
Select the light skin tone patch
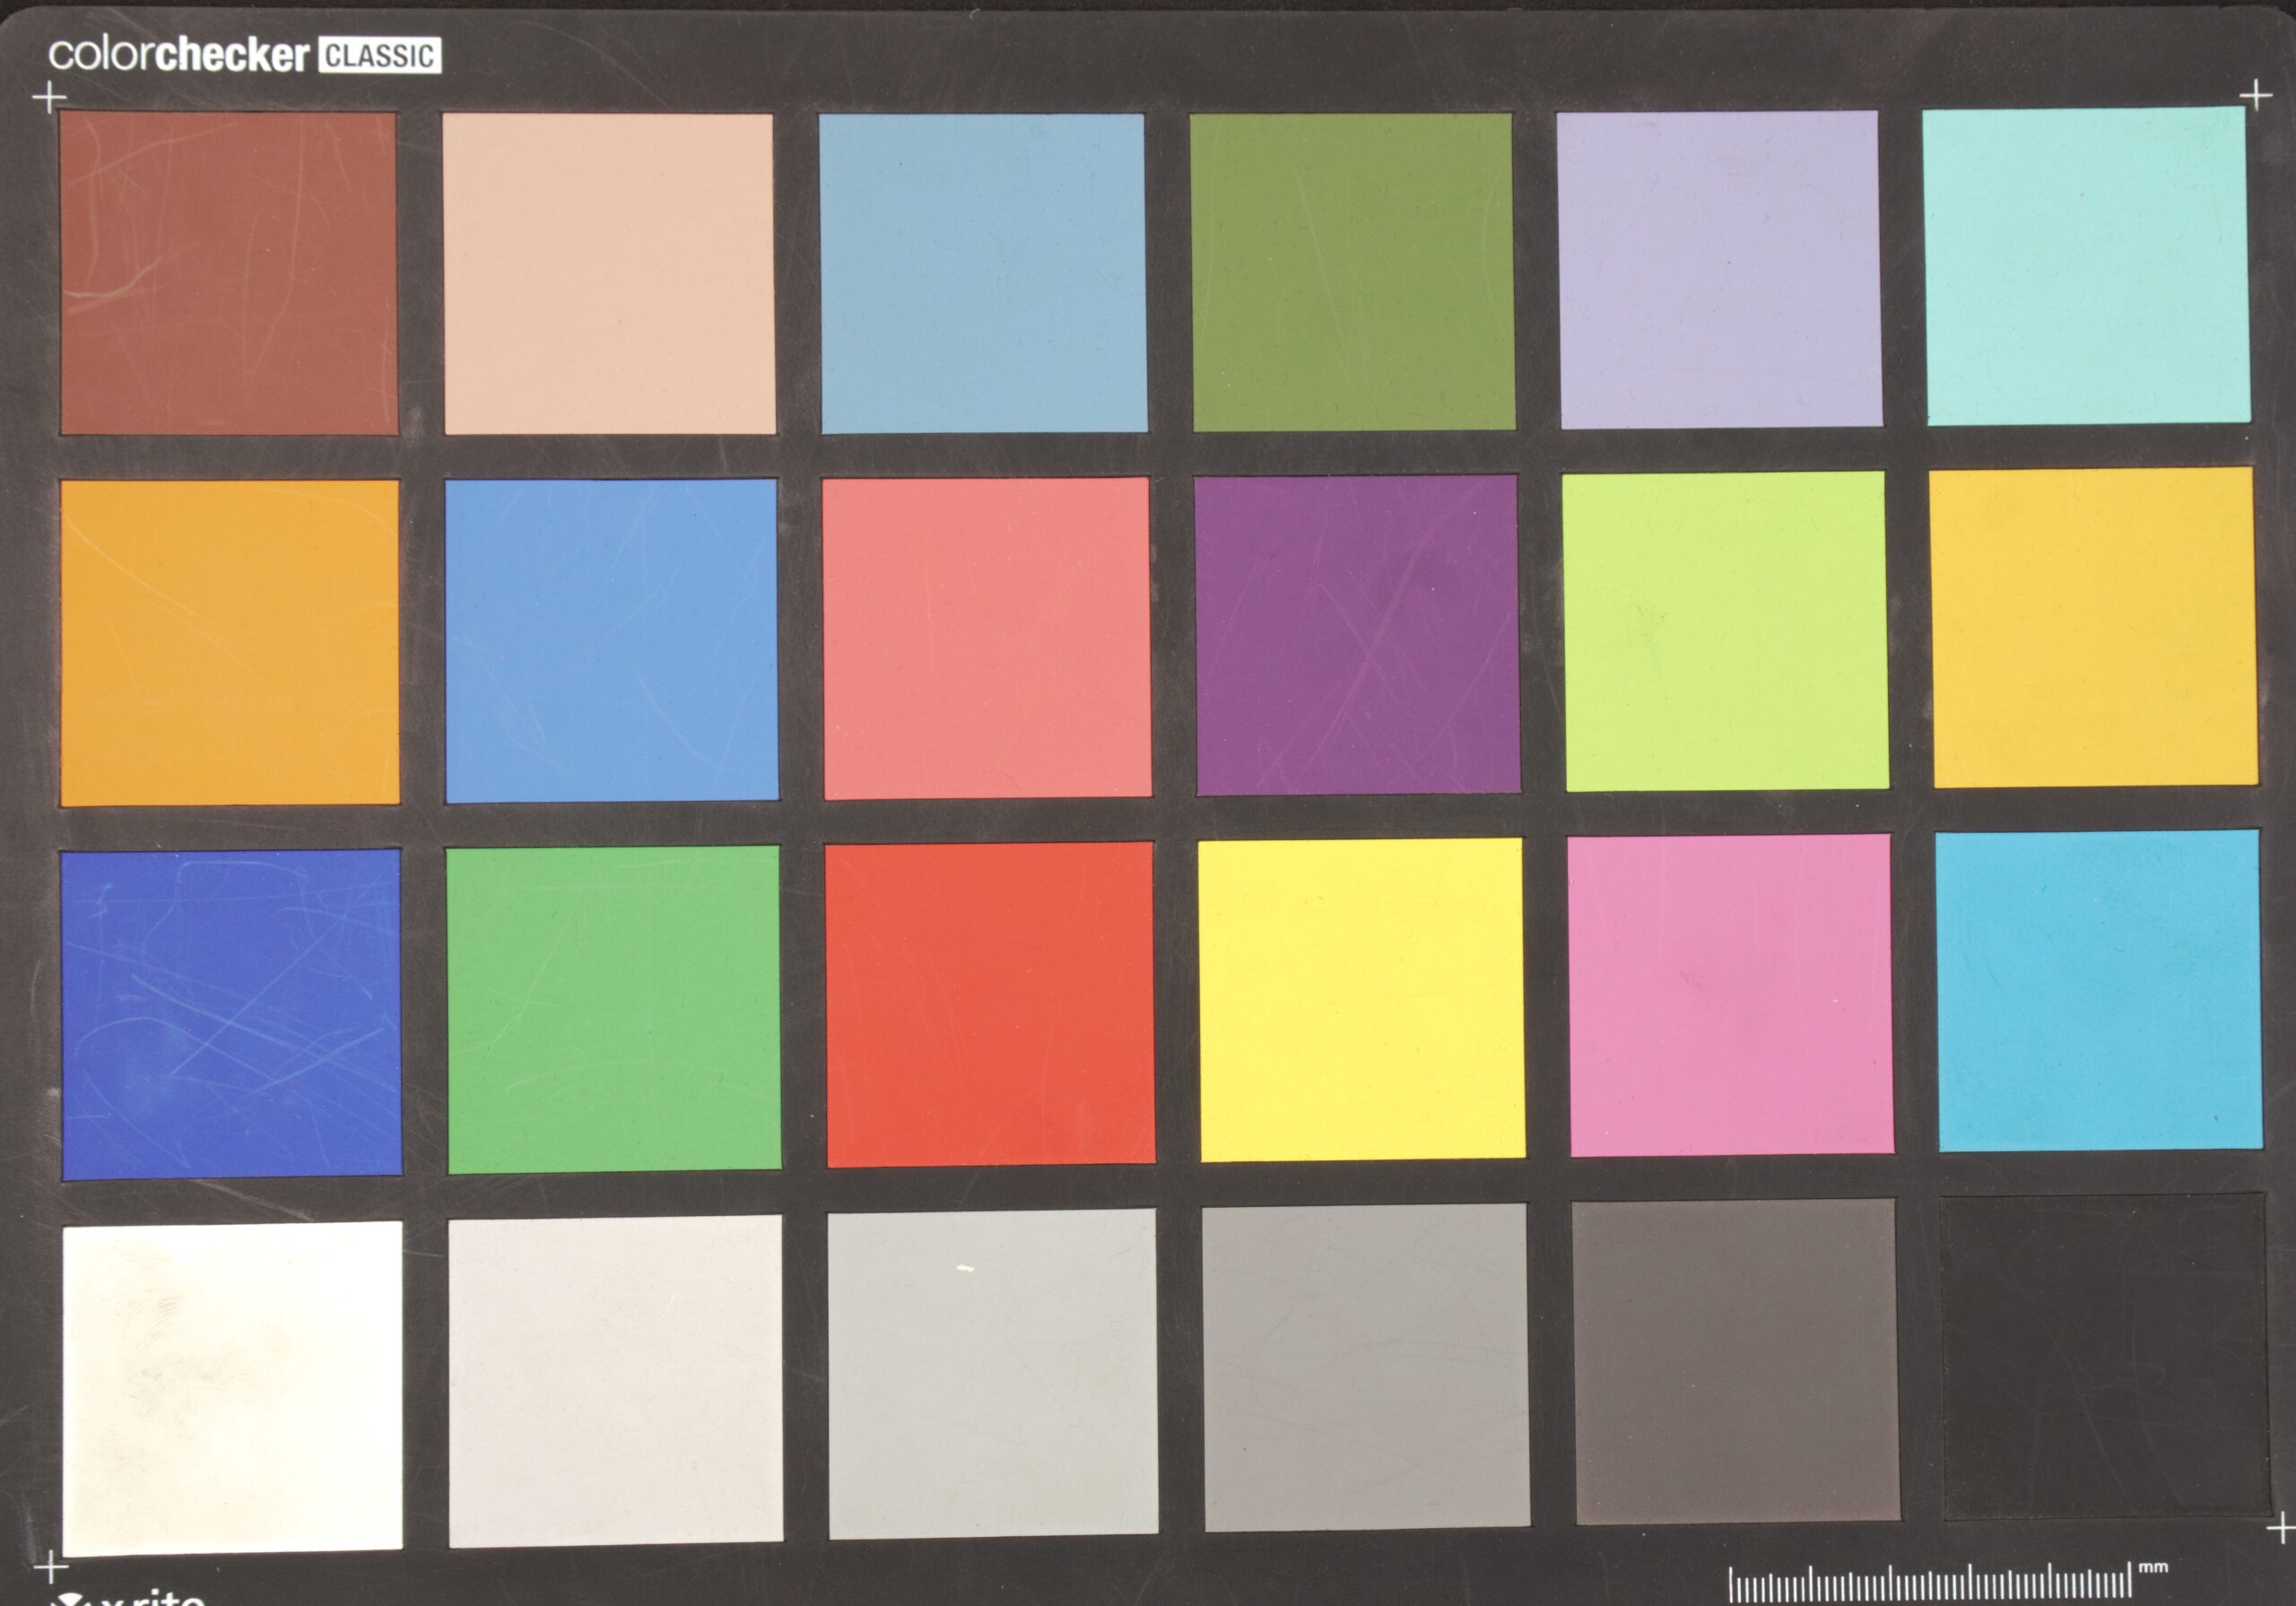coord(608,273)
